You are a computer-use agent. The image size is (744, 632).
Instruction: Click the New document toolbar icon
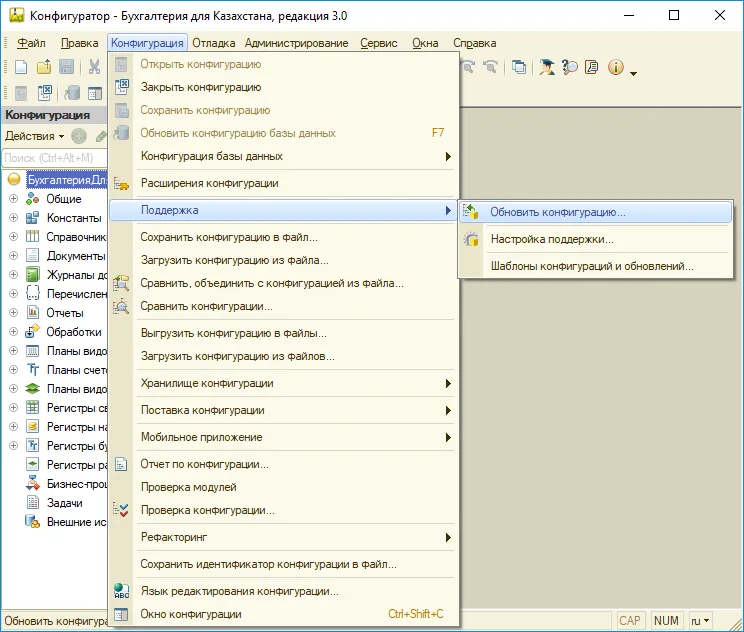click(x=21, y=67)
